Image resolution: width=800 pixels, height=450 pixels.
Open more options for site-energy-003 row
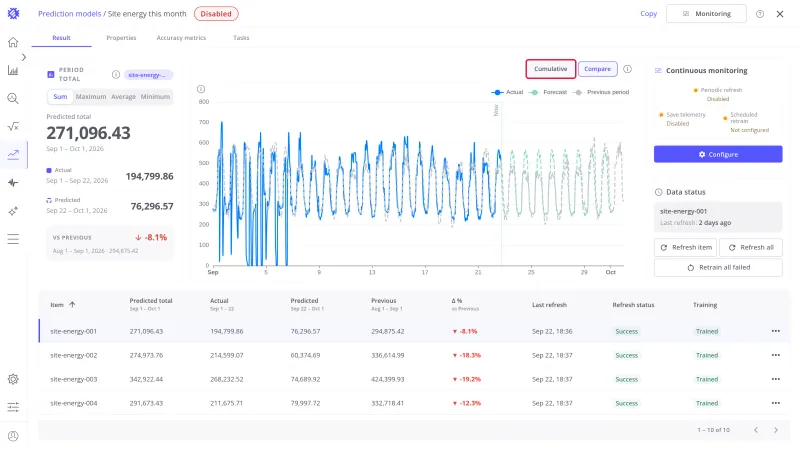[776, 379]
